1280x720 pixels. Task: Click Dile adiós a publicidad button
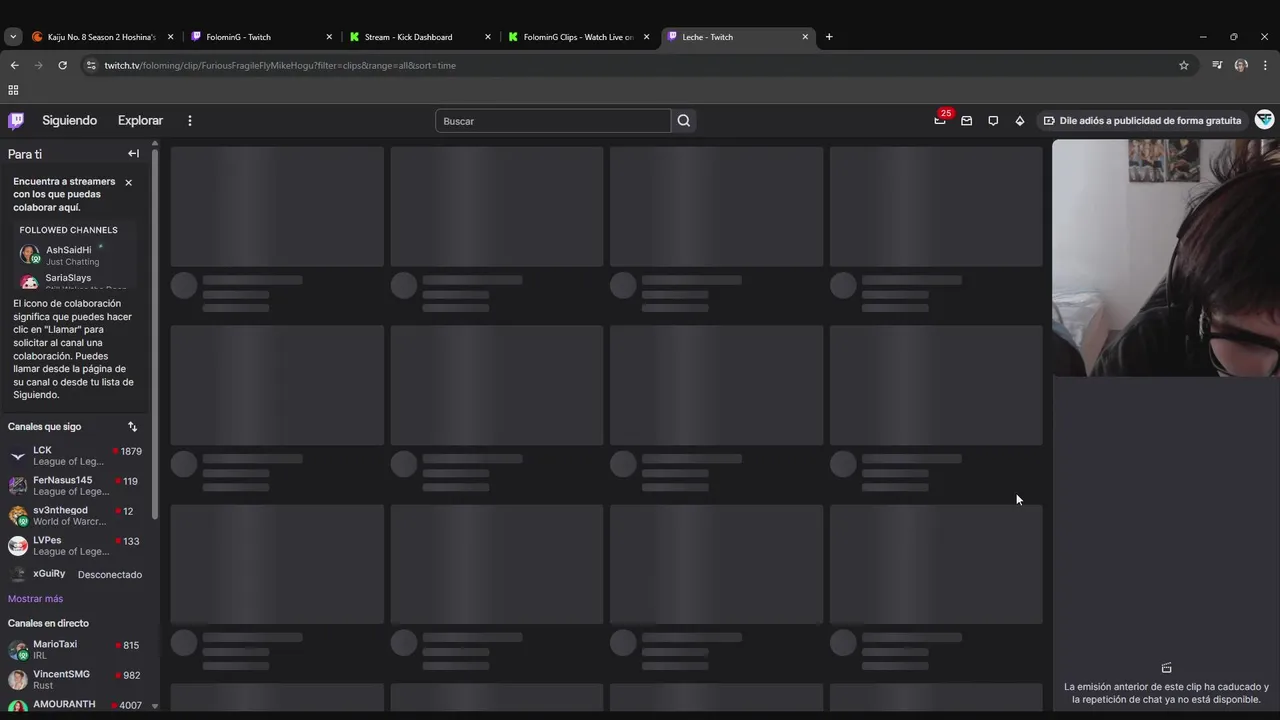tap(1142, 121)
